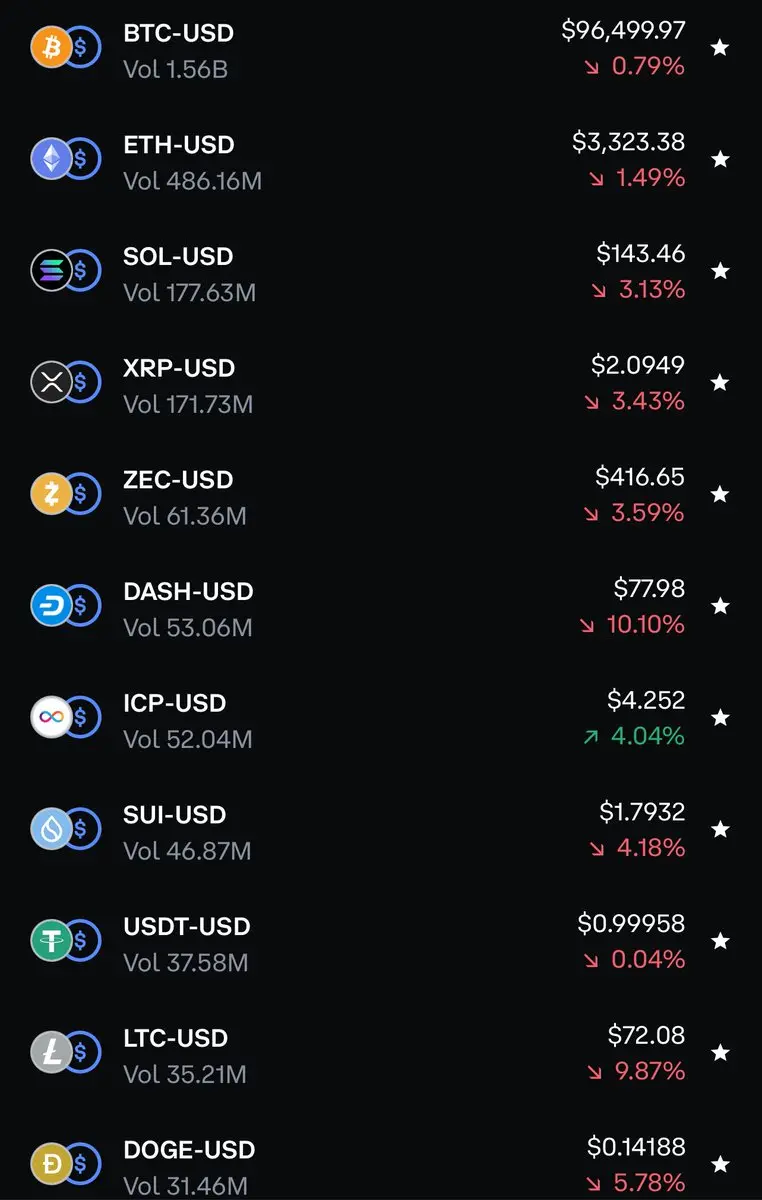Open the SOL-USD trading pair

178,257
